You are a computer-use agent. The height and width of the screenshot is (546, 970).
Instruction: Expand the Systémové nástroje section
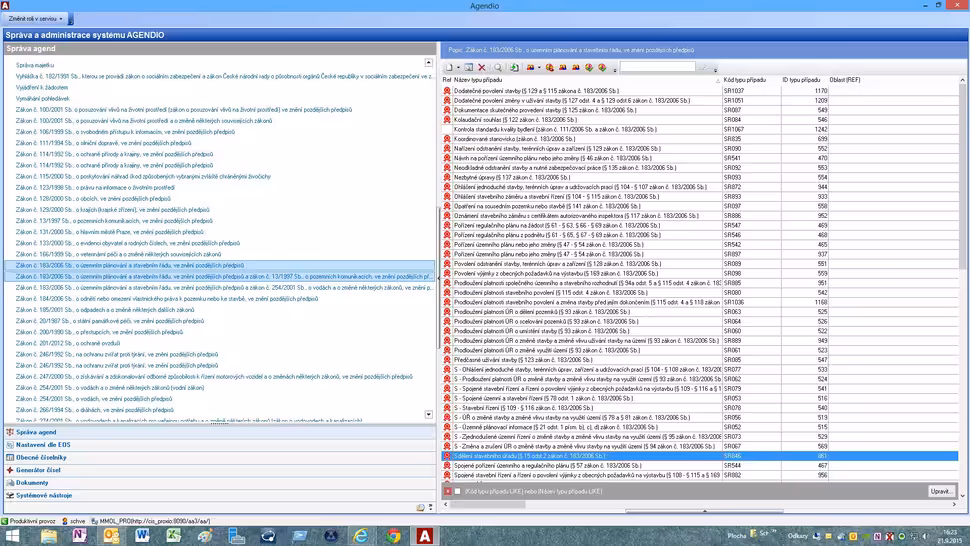click(x=43, y=495)
